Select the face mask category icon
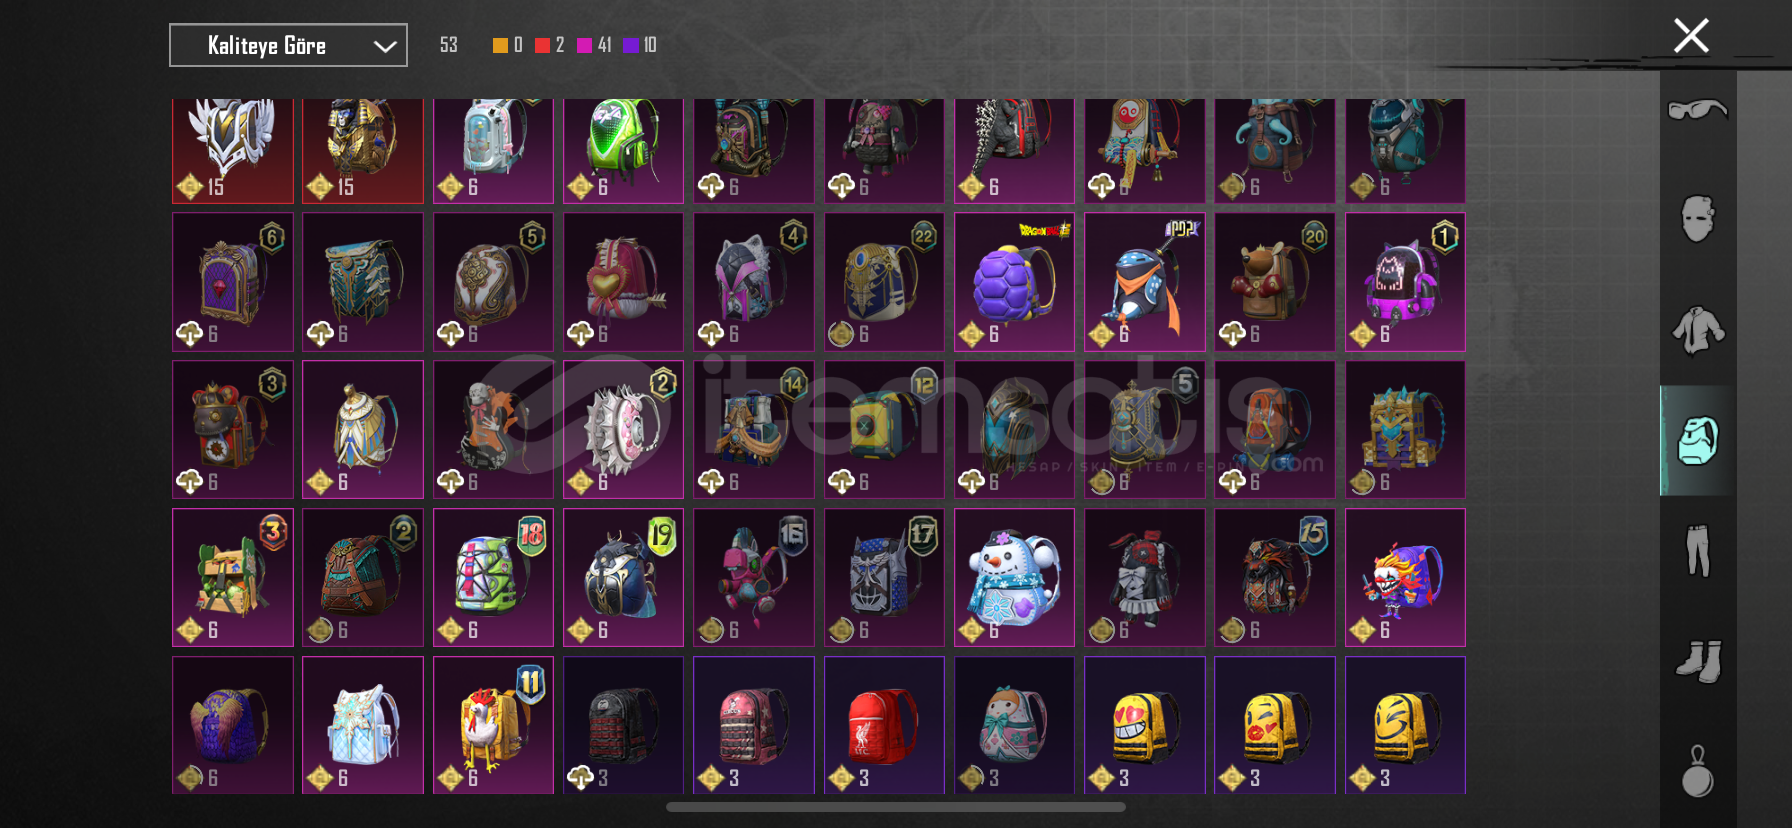This screenshot has width=1792, height=828. coord(1698,219)
